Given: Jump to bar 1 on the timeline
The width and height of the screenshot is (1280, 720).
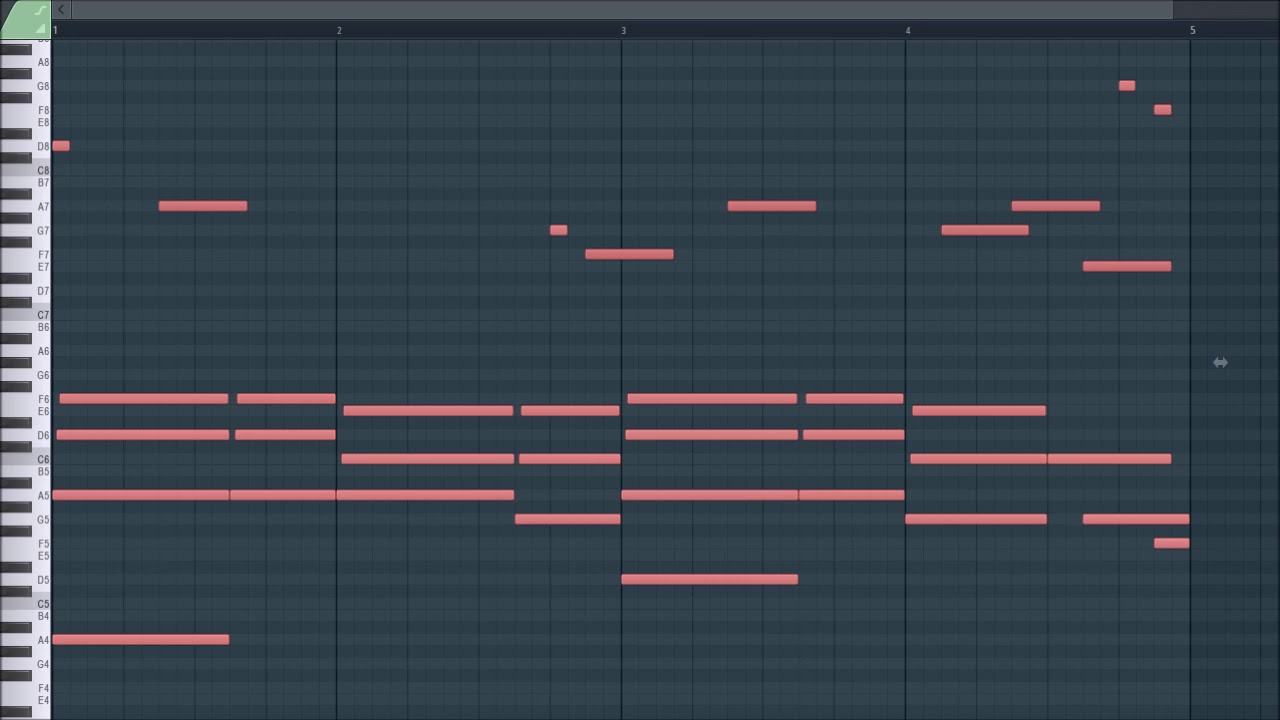Looking at the screenshot, I should coord(56,31).
